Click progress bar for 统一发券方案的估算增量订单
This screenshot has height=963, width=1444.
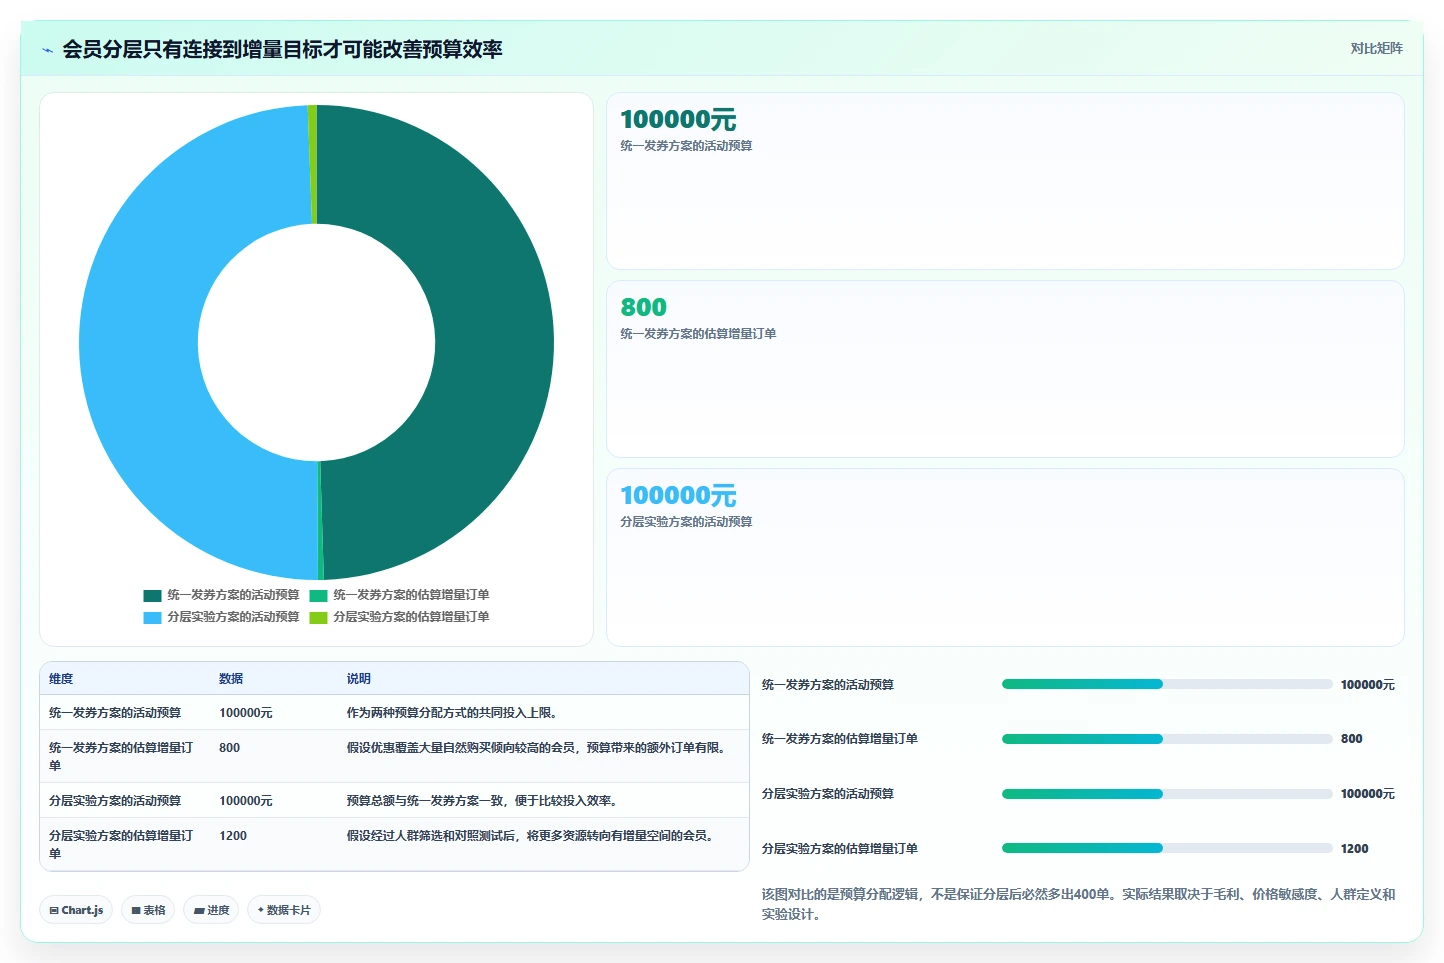[1167, 739]
